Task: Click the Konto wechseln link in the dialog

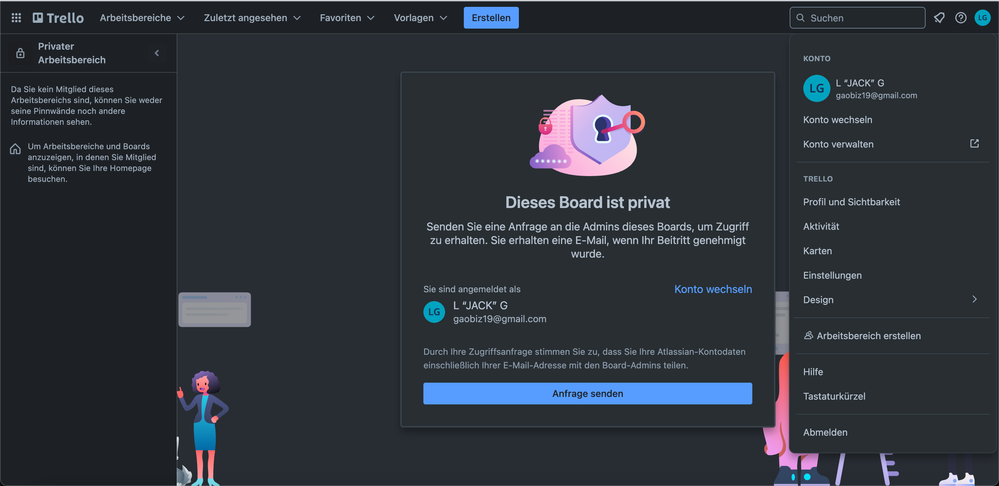Action: (x=713, y=289)
